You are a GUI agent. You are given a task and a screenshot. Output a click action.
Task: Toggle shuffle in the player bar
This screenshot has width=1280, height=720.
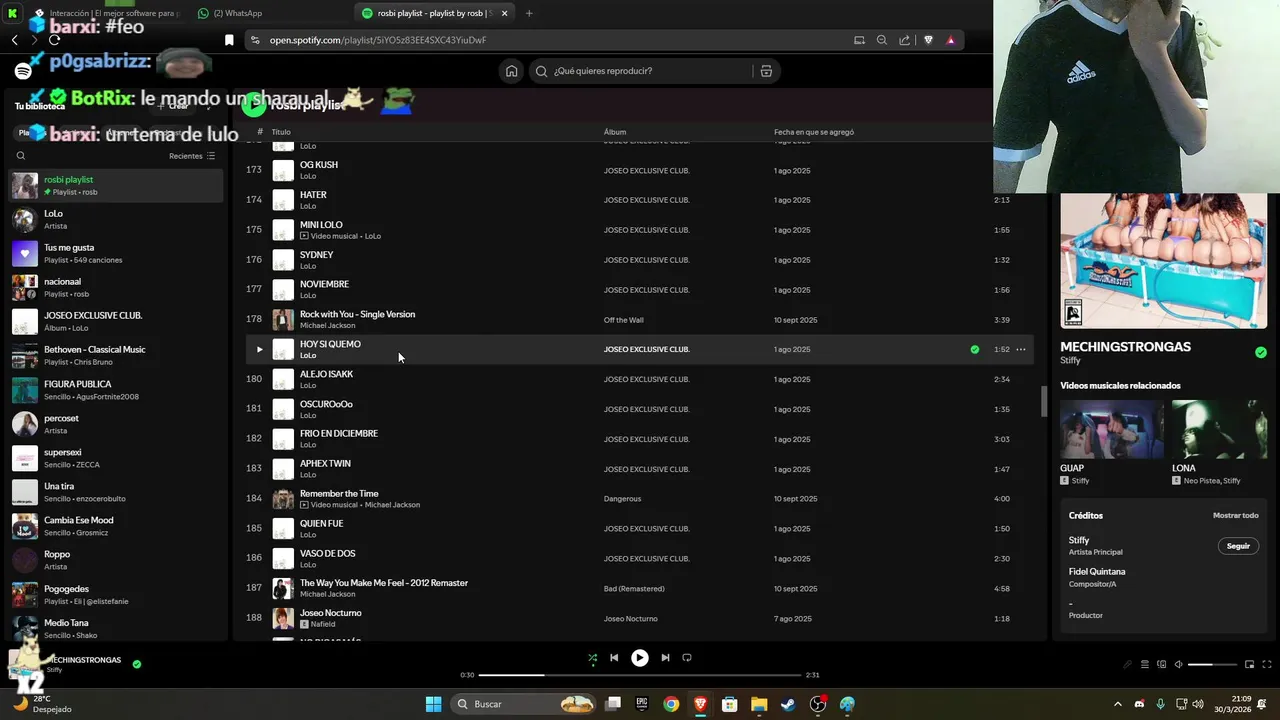point(592,658)
